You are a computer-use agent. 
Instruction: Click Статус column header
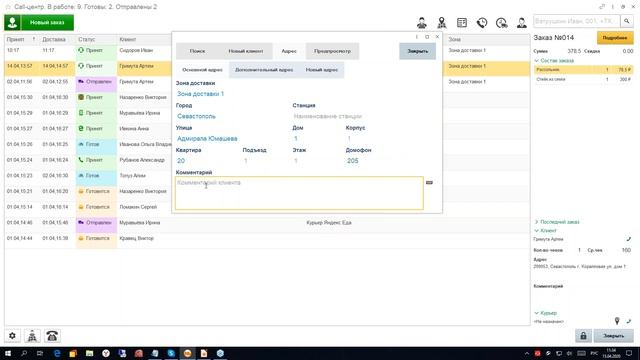pos(96,40)
